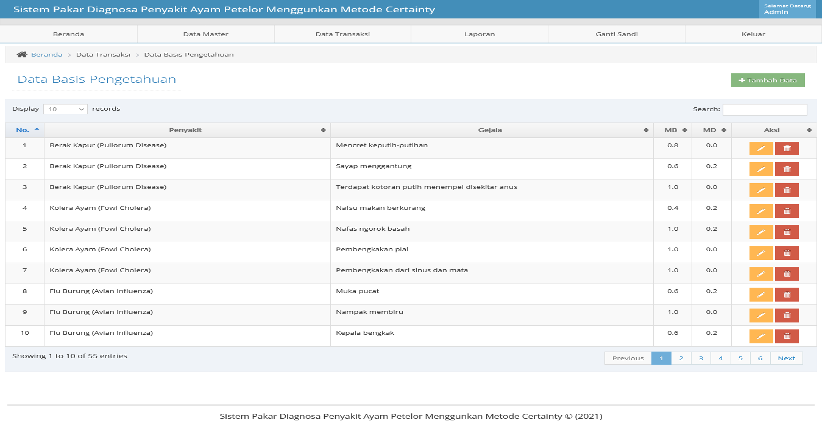The width and height of the screenshot is (822, 430).
Task: Delete the Kepala bengkak entry
Action: [x=786, y=336]
